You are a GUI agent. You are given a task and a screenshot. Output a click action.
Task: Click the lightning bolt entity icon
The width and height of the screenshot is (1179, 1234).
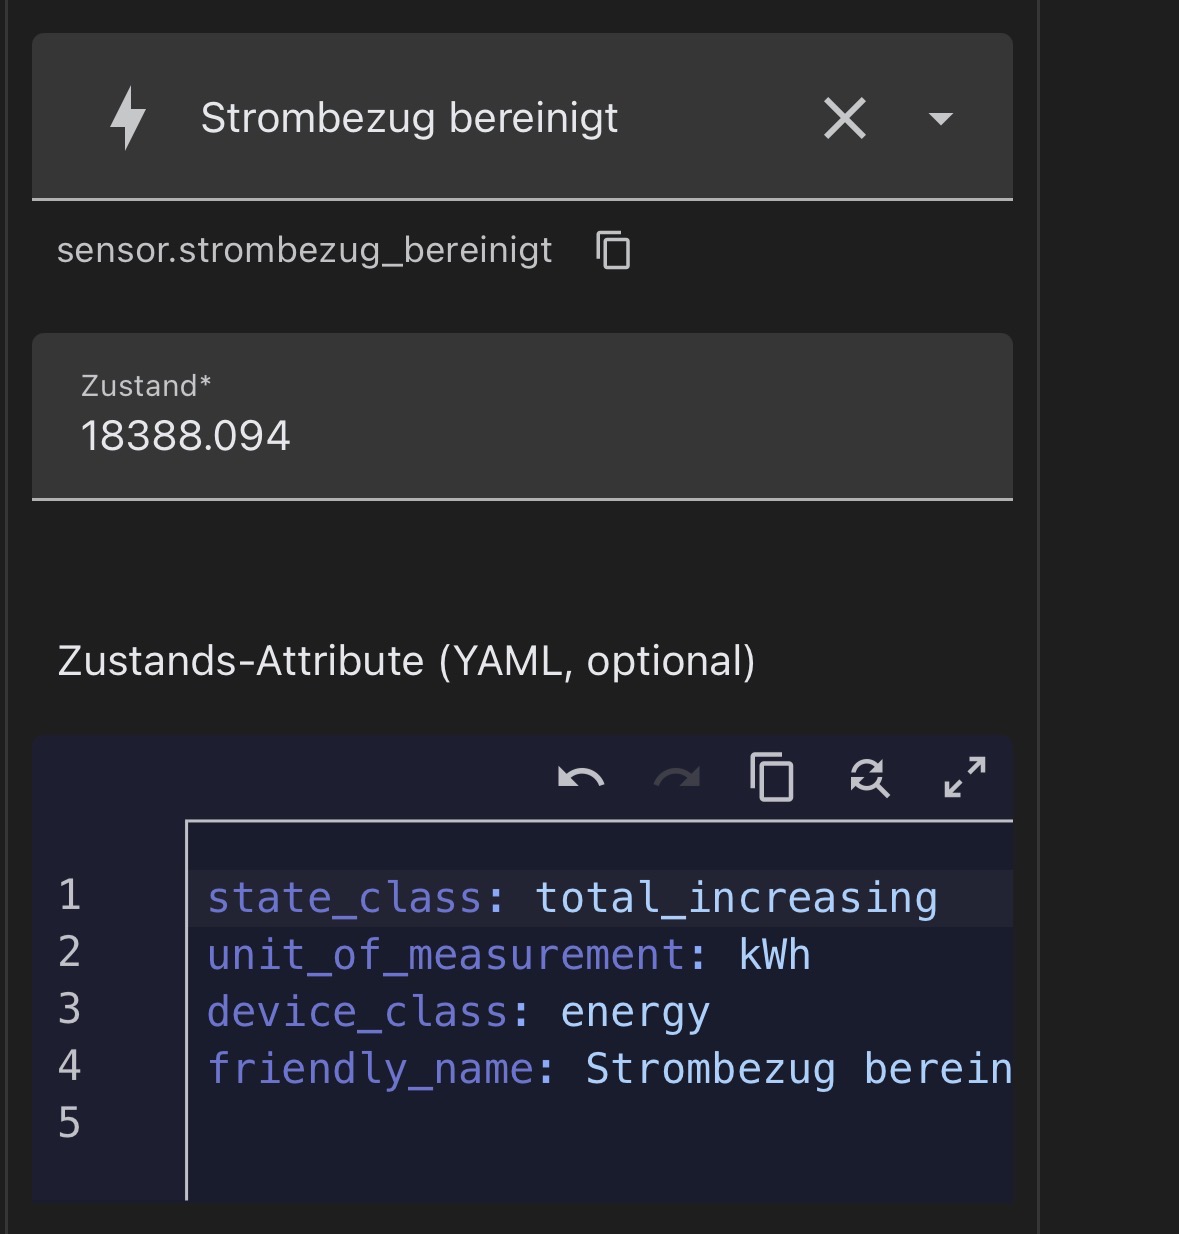tap(128, 118)
